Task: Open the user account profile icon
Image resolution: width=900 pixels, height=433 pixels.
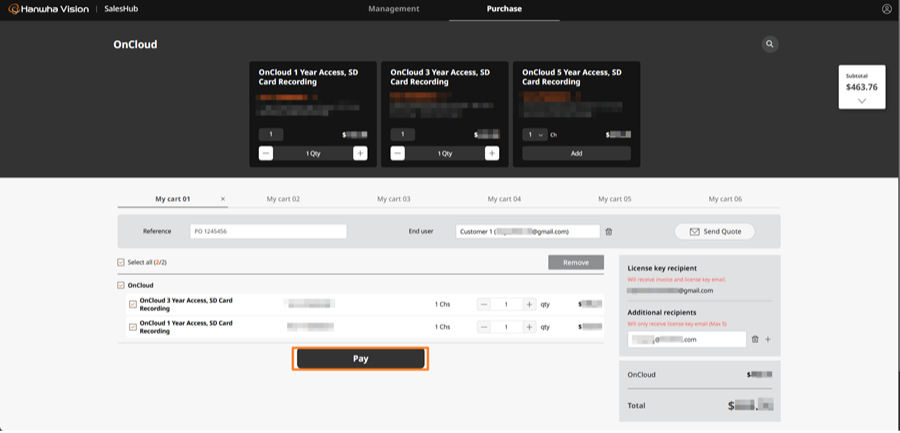Action: pos(887,9)
